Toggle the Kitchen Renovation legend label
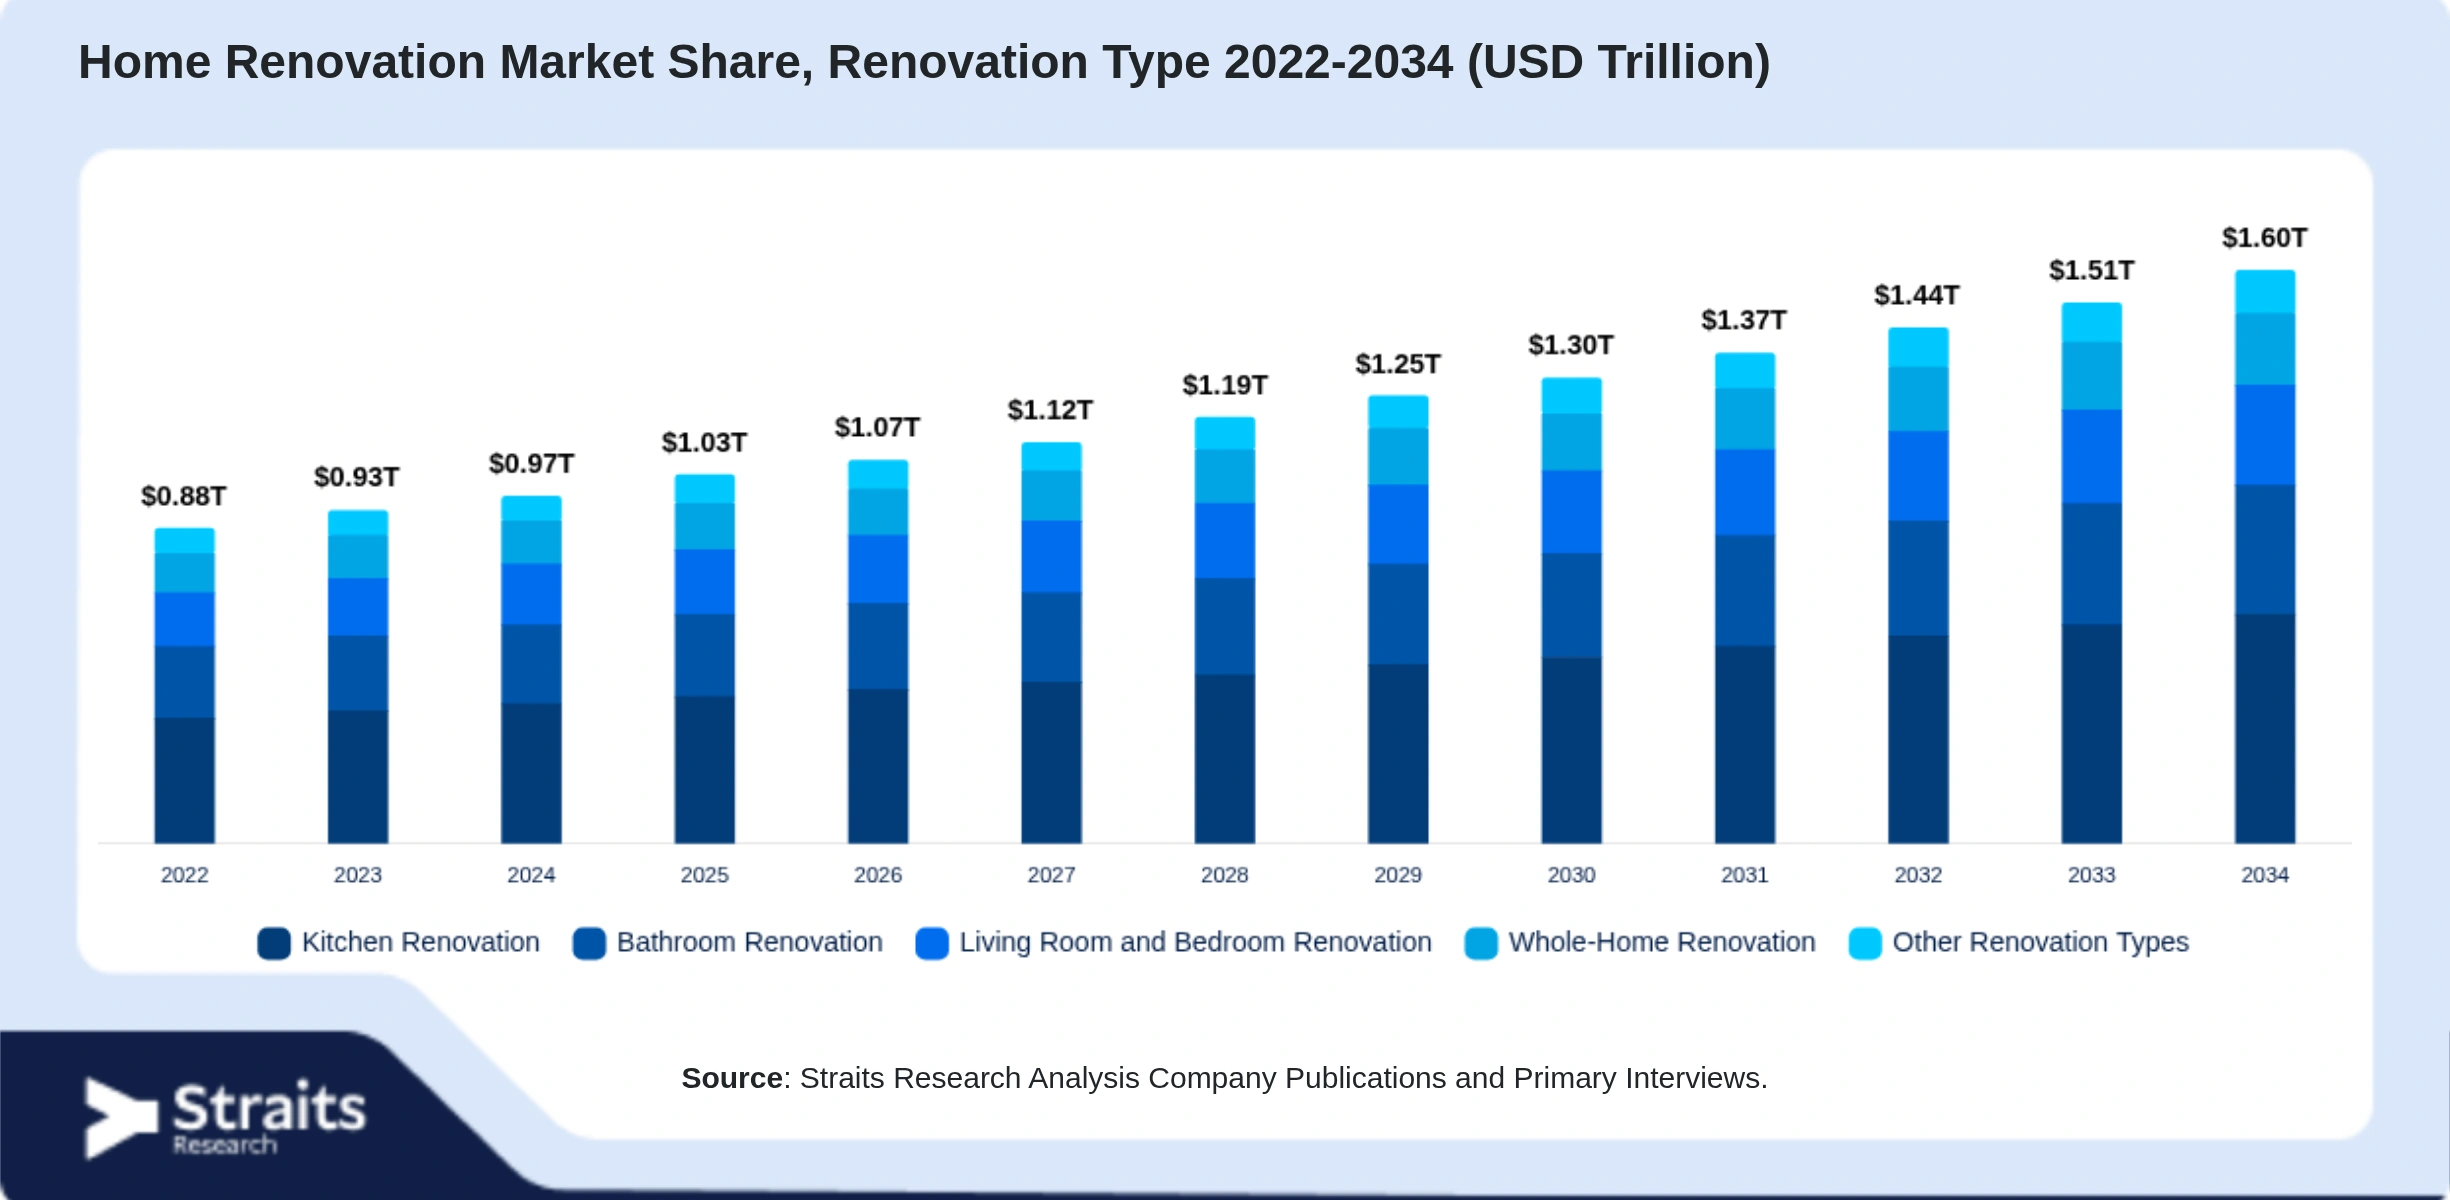Viewport: 2450px width, 1200px height. [x=421, y=942]
